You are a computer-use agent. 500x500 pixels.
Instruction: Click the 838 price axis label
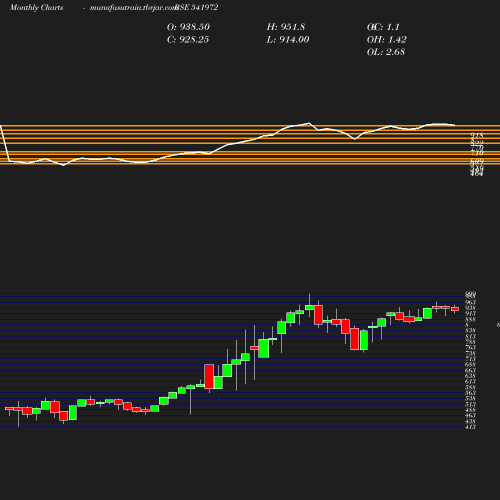point(470,331)
